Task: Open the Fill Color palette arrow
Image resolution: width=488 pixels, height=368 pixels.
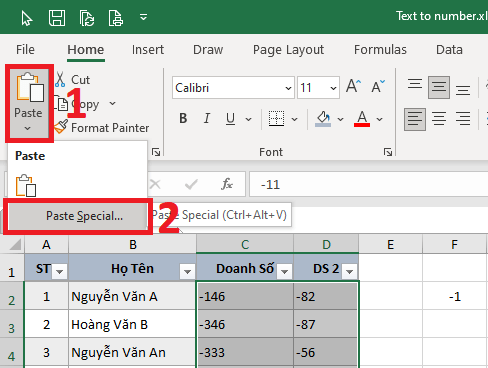Action: [340, 119]
